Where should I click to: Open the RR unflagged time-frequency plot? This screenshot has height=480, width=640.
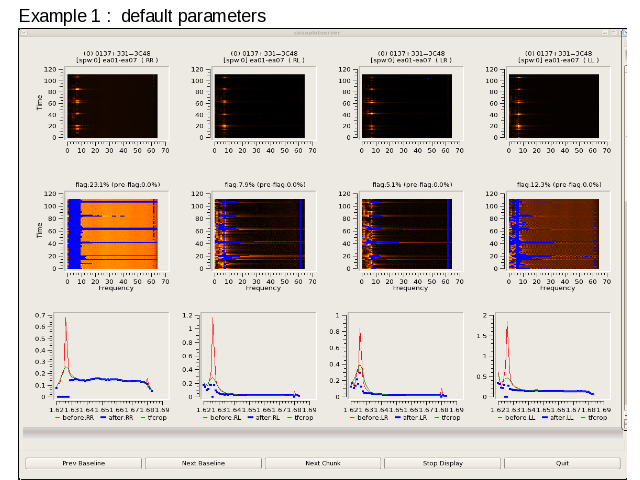click(x=112, y=106)
